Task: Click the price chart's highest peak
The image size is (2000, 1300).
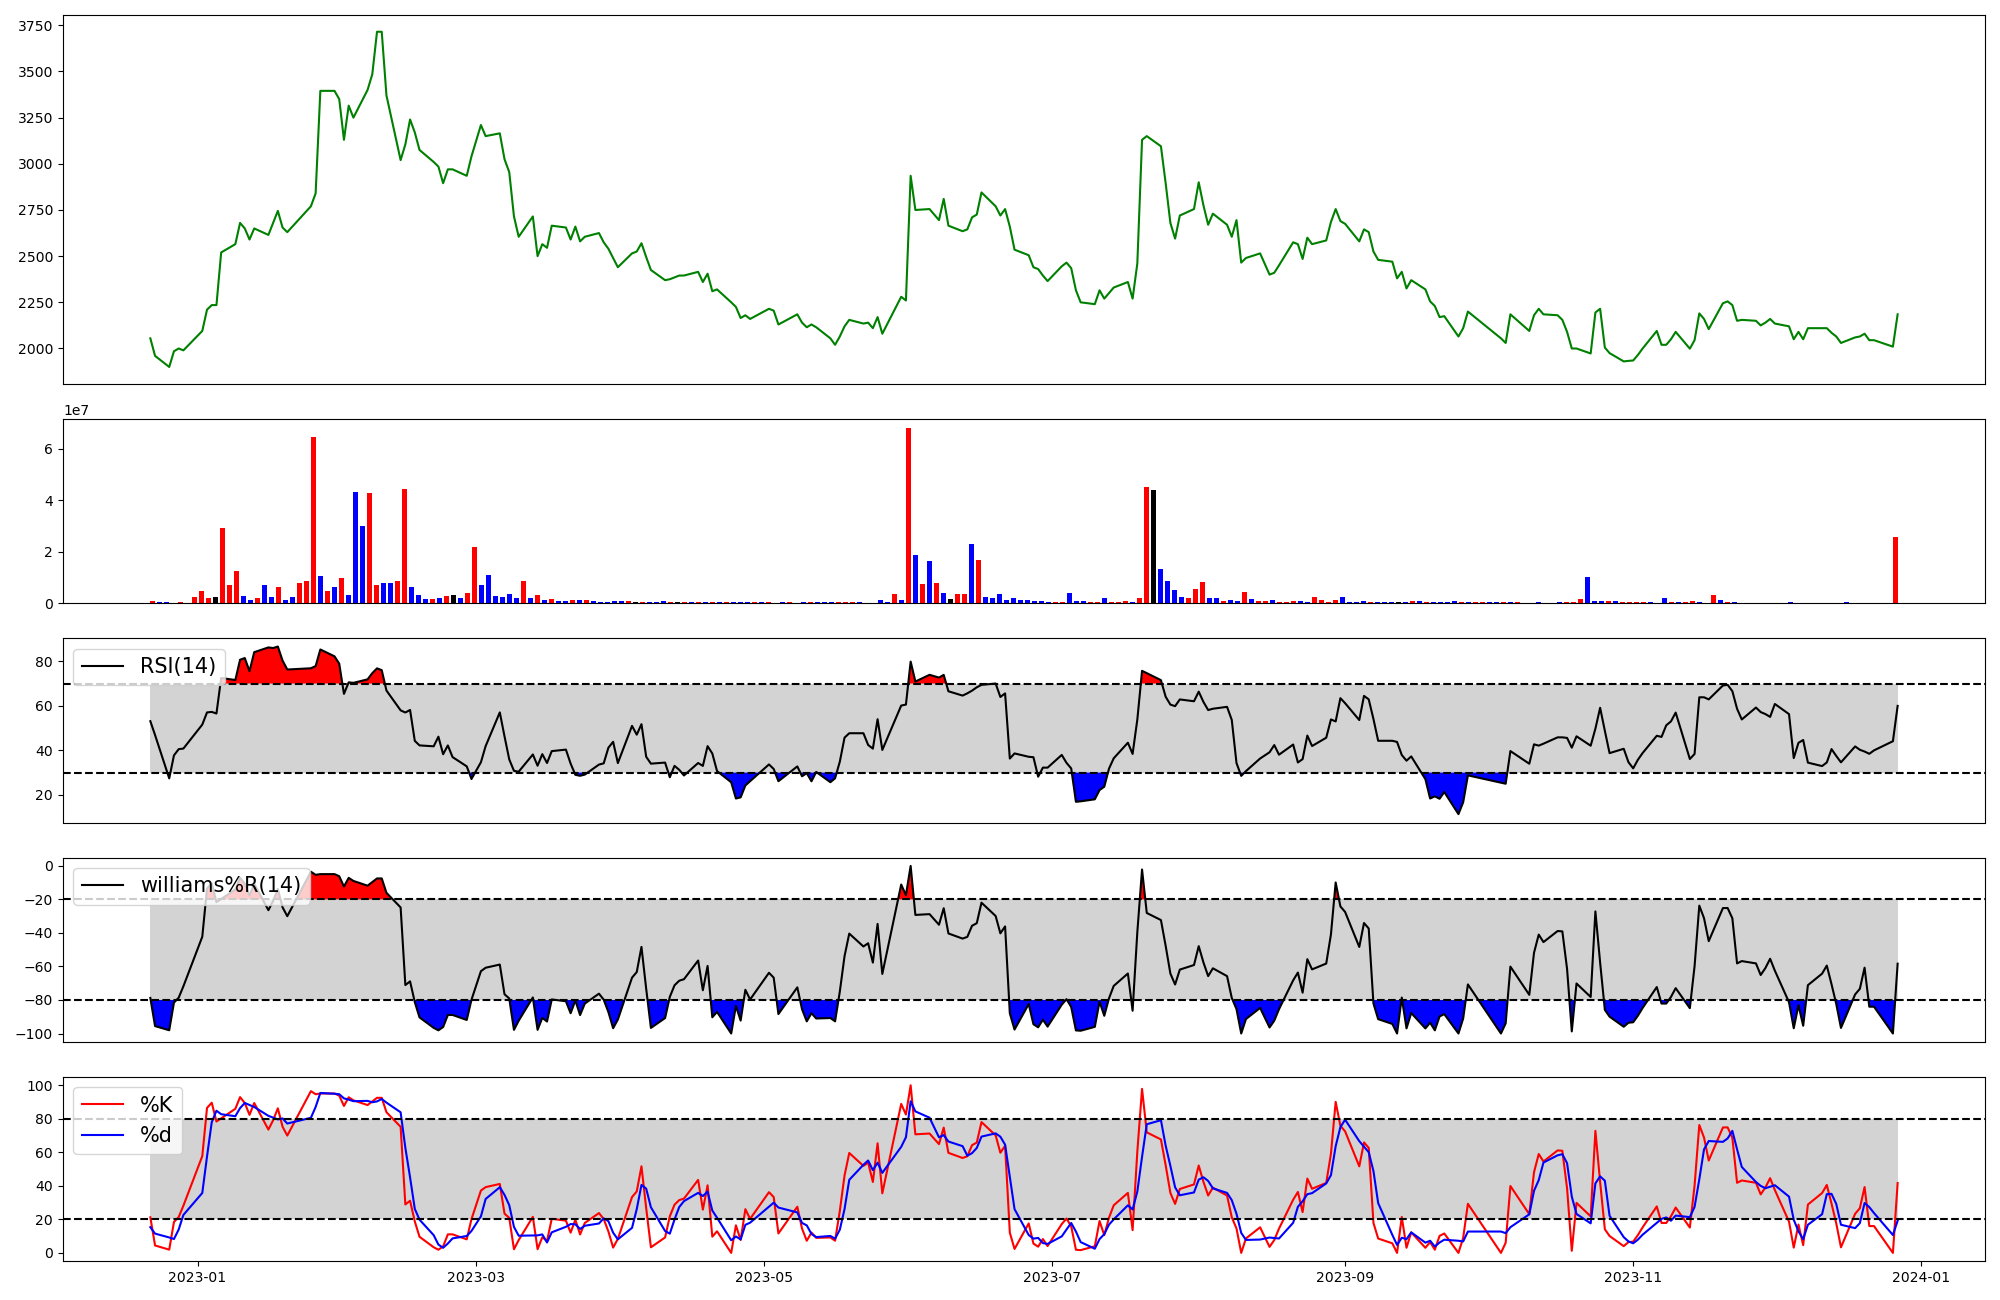Action: pos(379,32)
